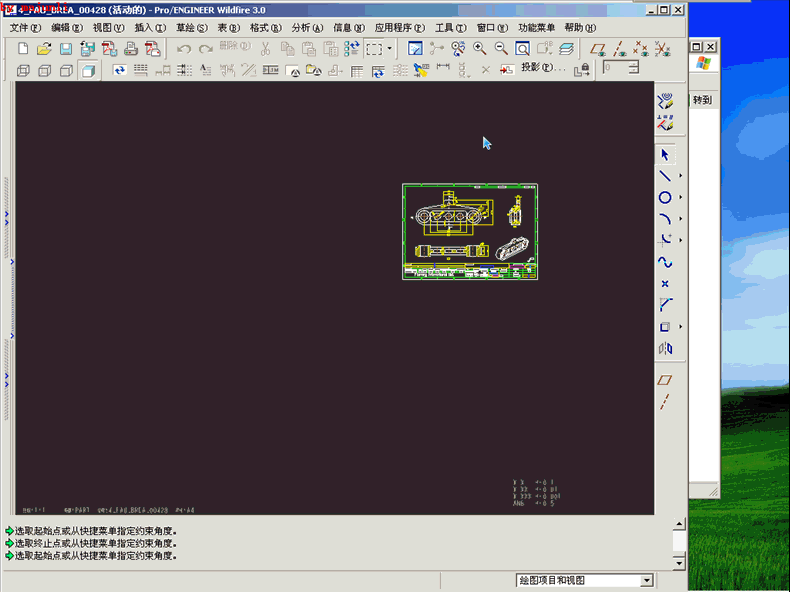Open the 功能菜单 menu item
This screenshot has width=790, height=592.
click(x=537, y=28)
